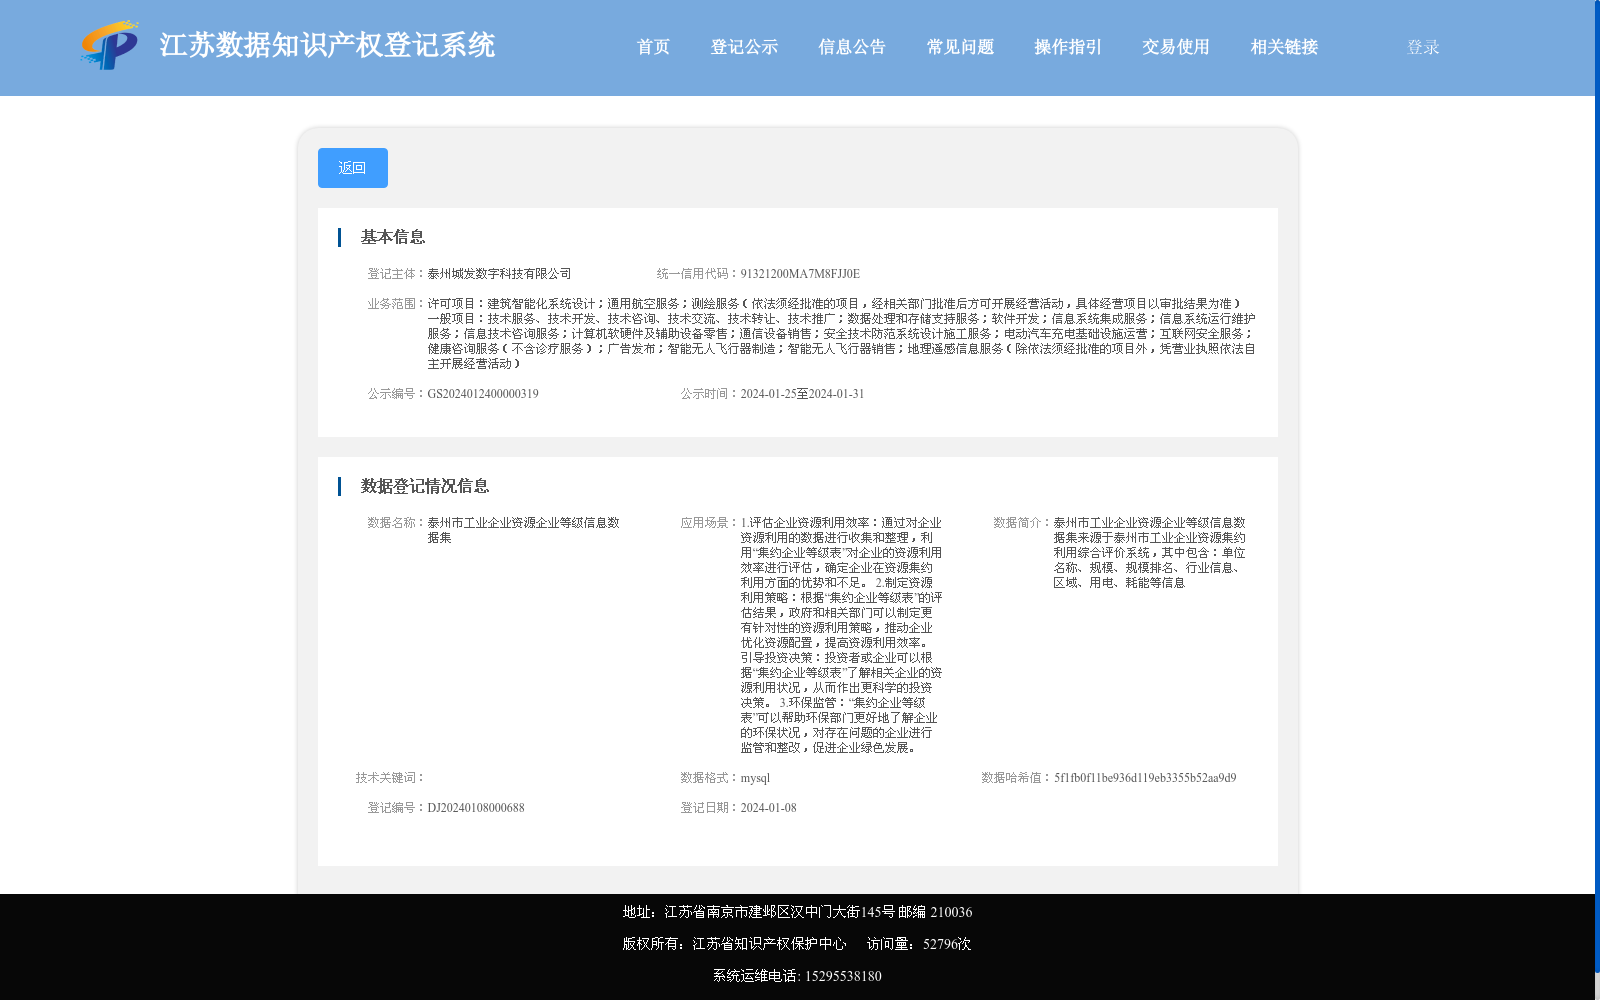Click the 业务范围 label
This screenshot has height=1000, width=1600.
[397, 304]
